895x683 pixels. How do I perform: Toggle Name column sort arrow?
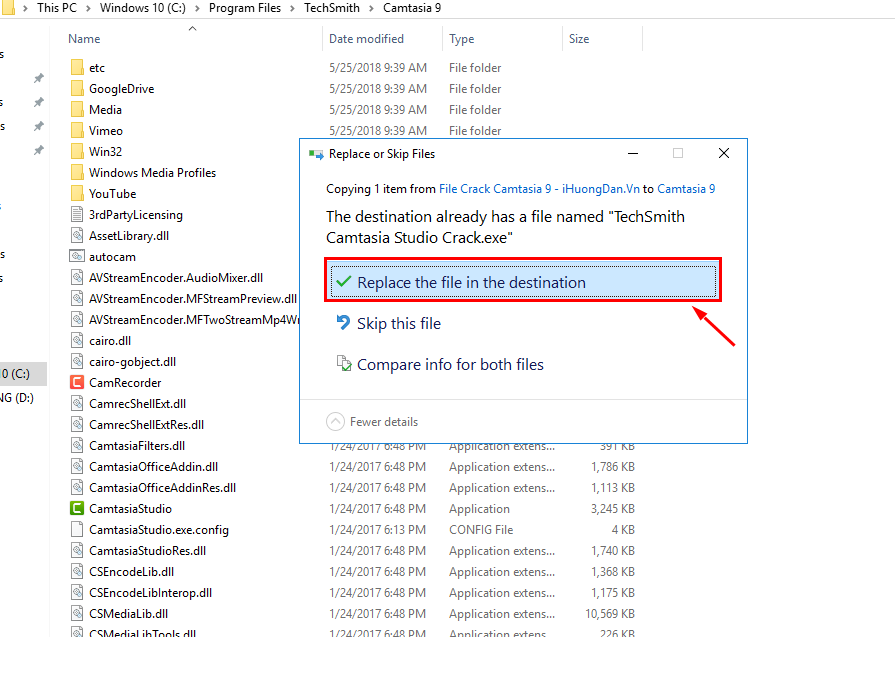(192, 29)
